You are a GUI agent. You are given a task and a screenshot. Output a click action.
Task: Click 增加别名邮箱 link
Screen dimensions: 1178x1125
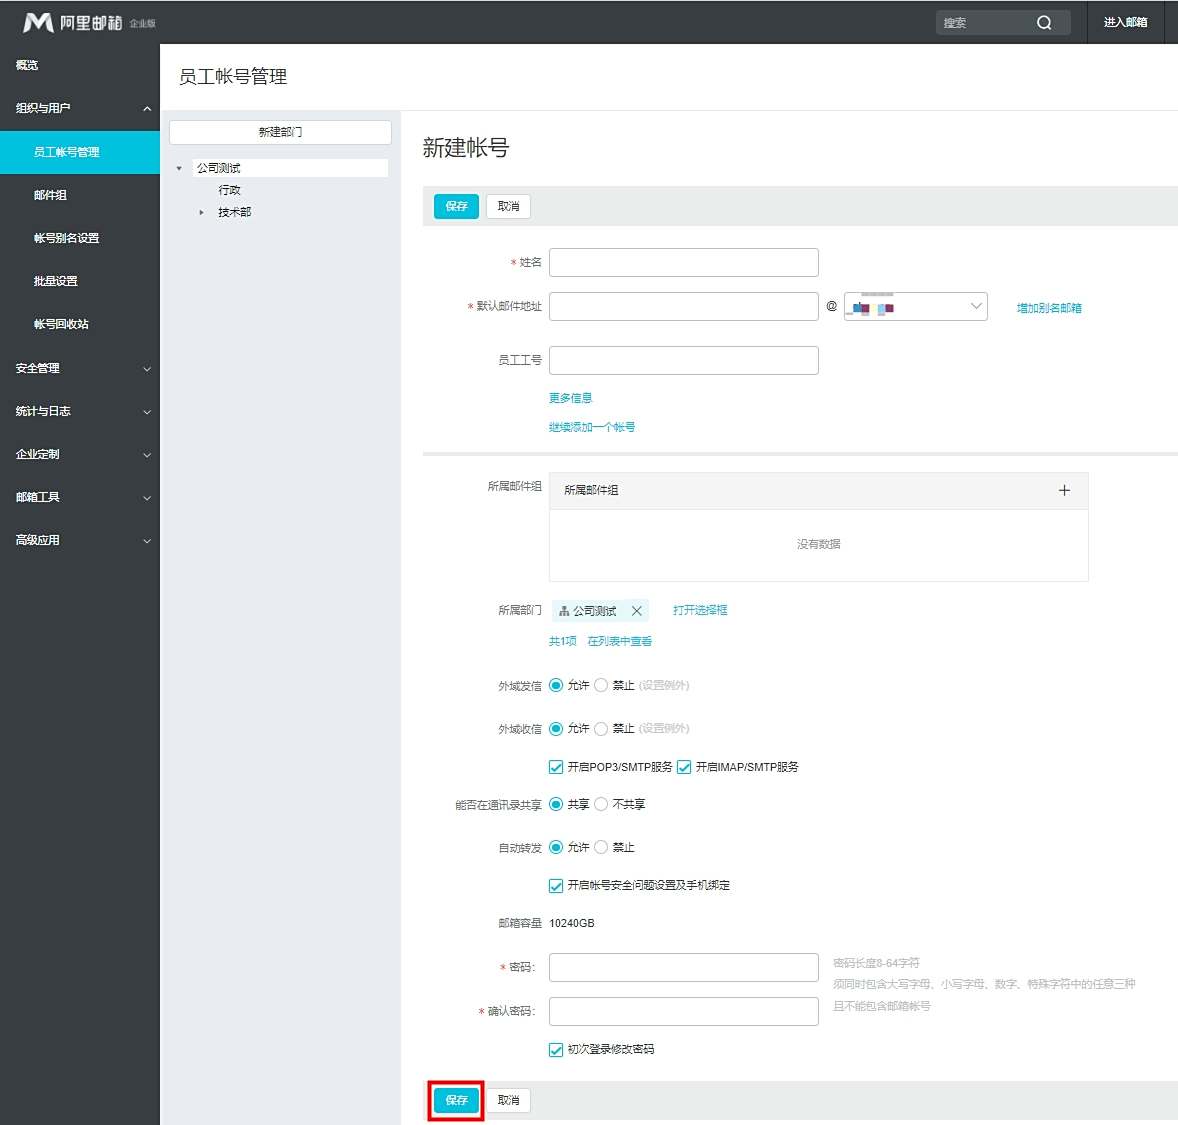click(x=1049, y=308)
